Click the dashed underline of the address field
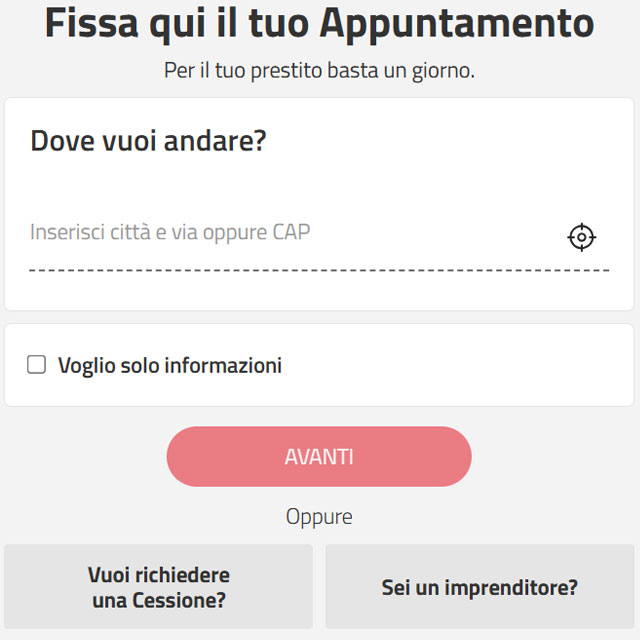 tap(318, 270)
